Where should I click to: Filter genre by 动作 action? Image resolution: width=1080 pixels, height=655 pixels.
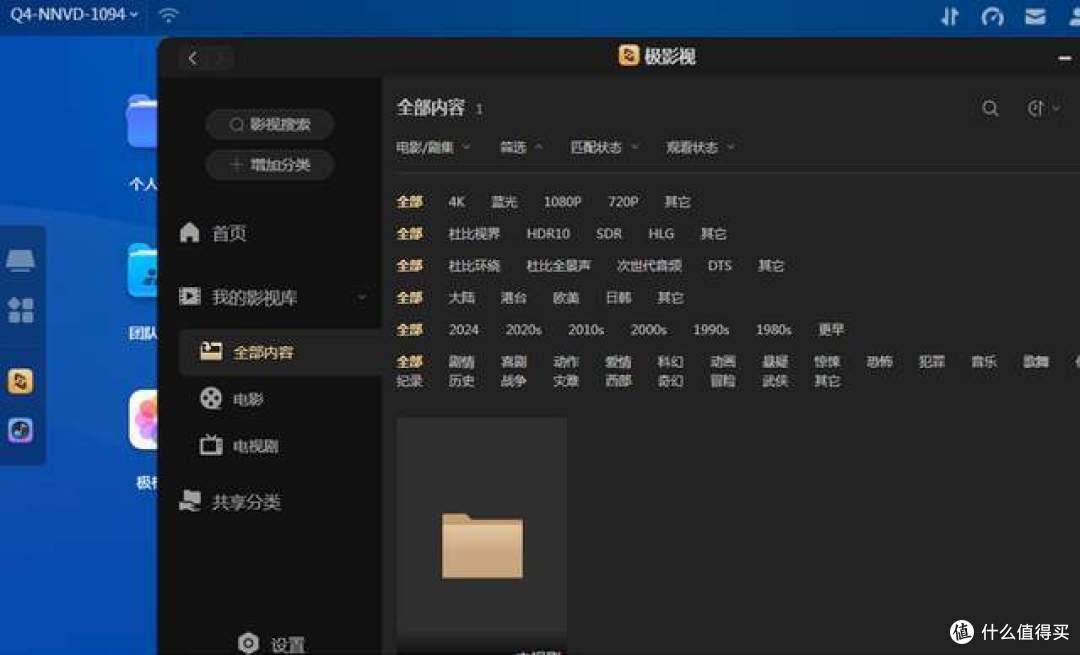click(x=566, y=362)
